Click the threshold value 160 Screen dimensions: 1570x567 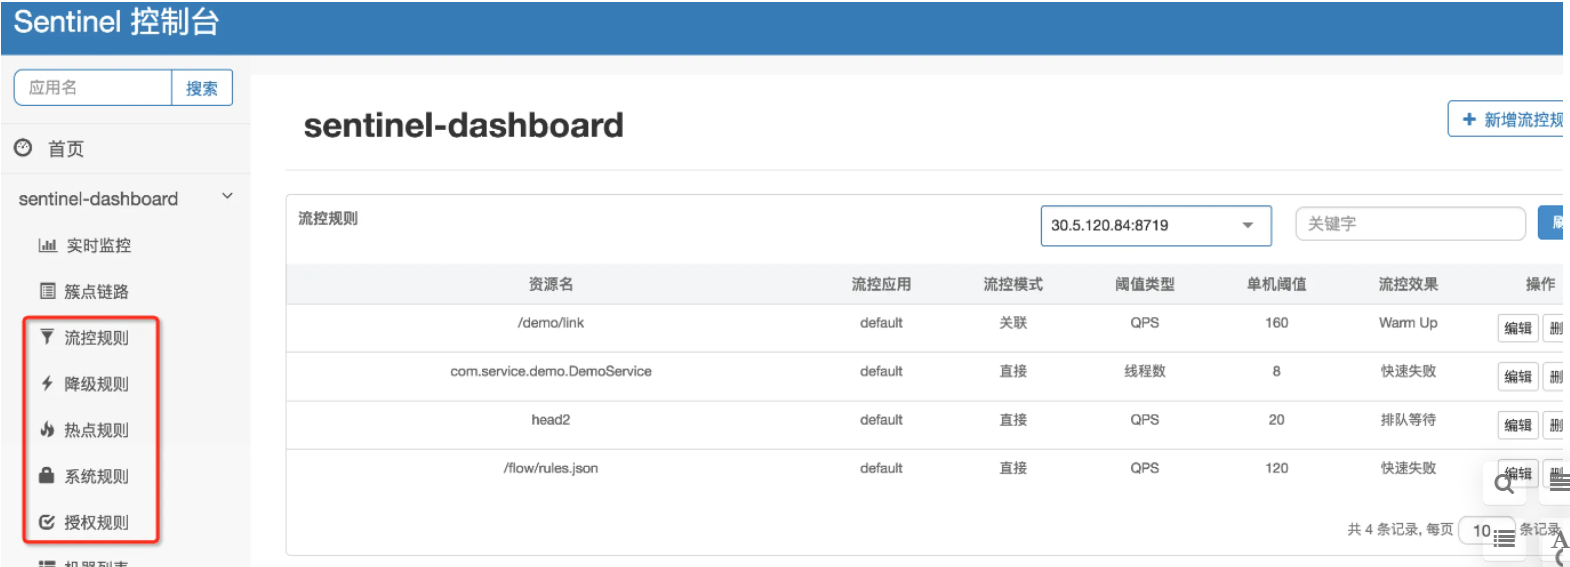coord(1276,323)
